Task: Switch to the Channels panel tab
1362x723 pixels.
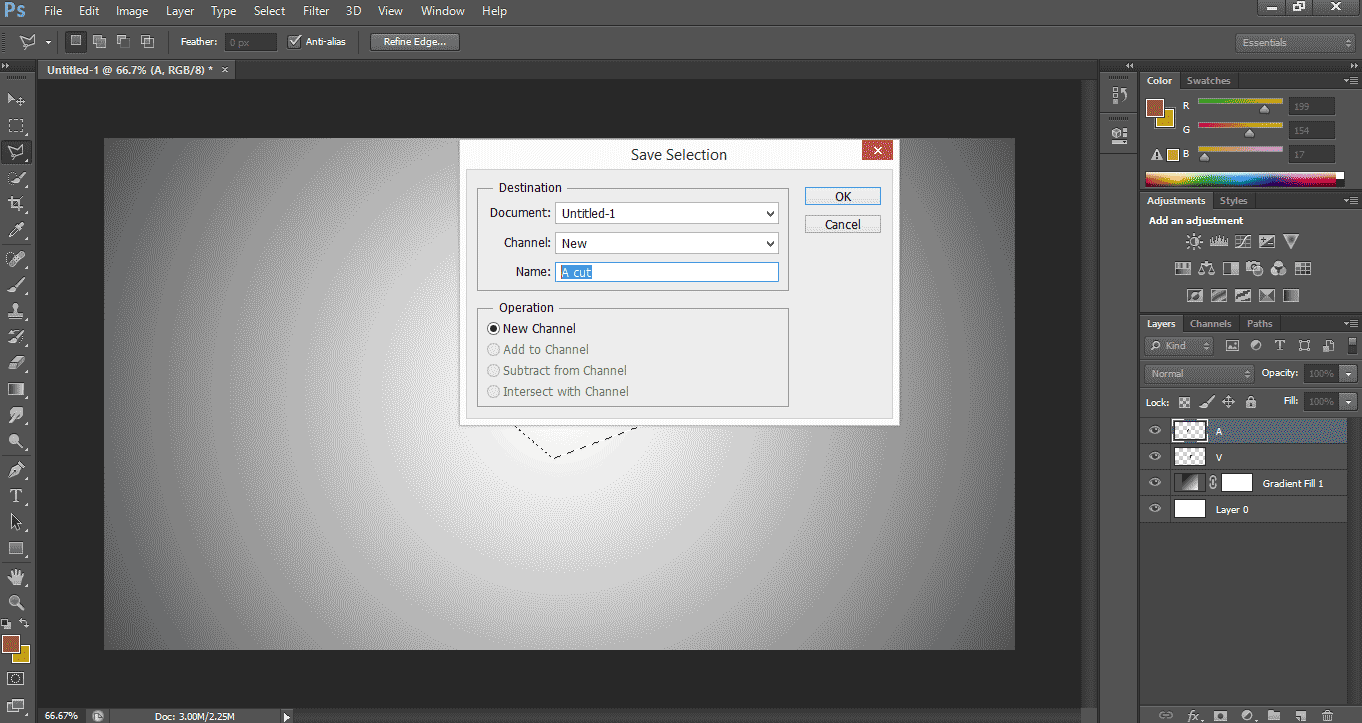Action: pos(1210,324)
